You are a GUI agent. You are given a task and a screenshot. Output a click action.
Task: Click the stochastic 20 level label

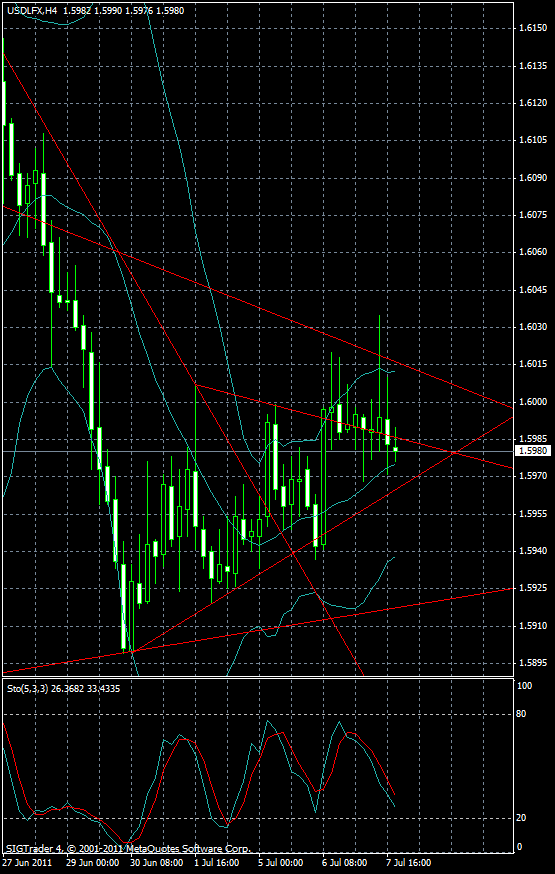(523, 818)
